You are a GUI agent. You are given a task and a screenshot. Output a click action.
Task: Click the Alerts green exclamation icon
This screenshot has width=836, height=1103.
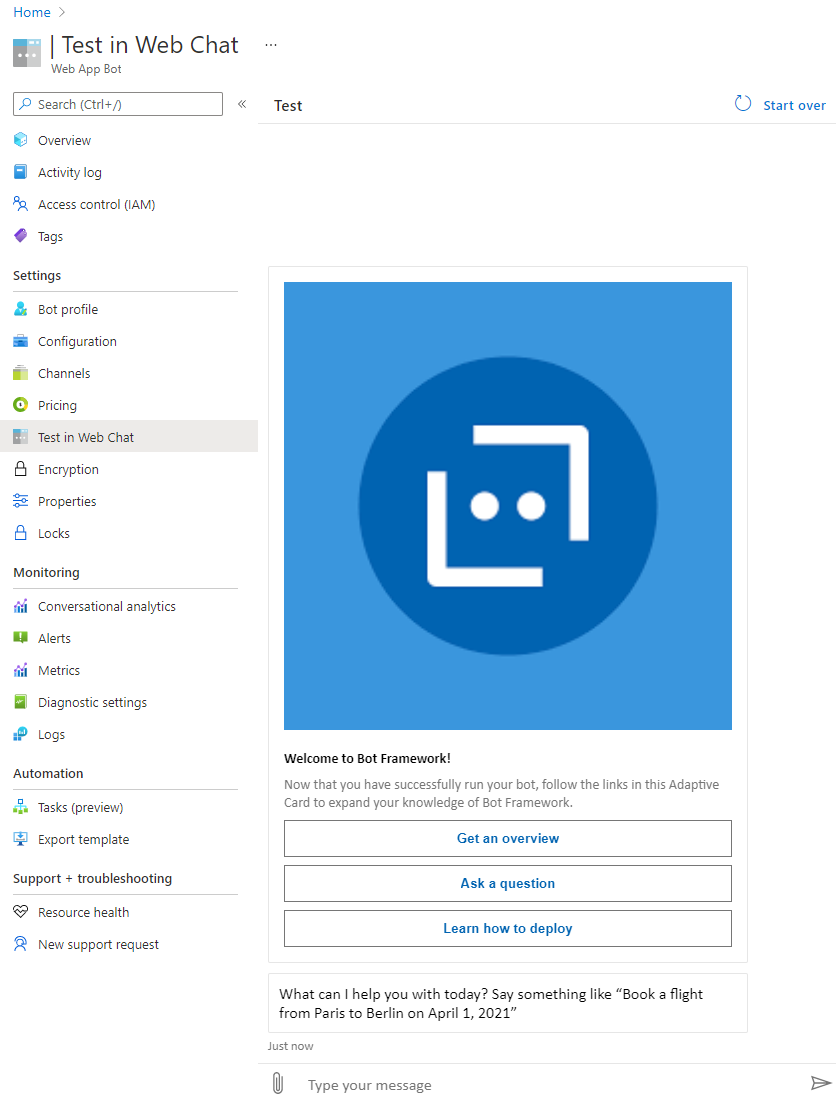(x=20, y=638)
